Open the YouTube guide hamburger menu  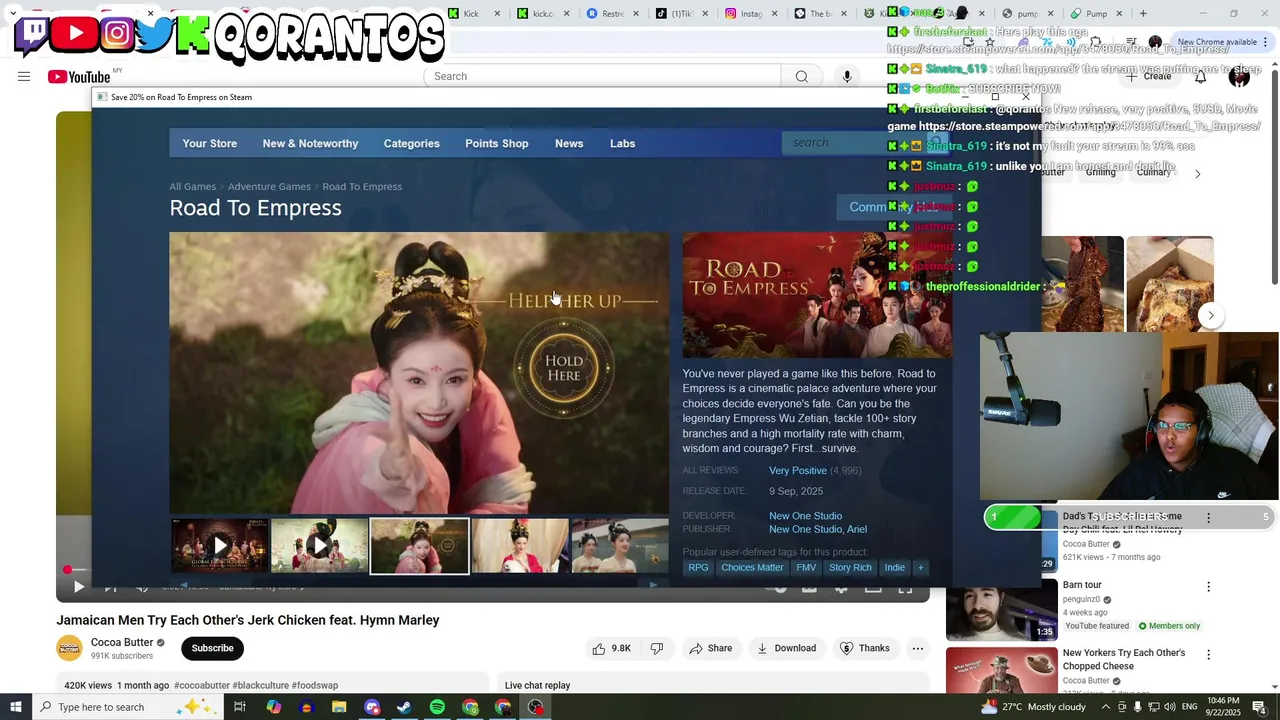[24, 77]
